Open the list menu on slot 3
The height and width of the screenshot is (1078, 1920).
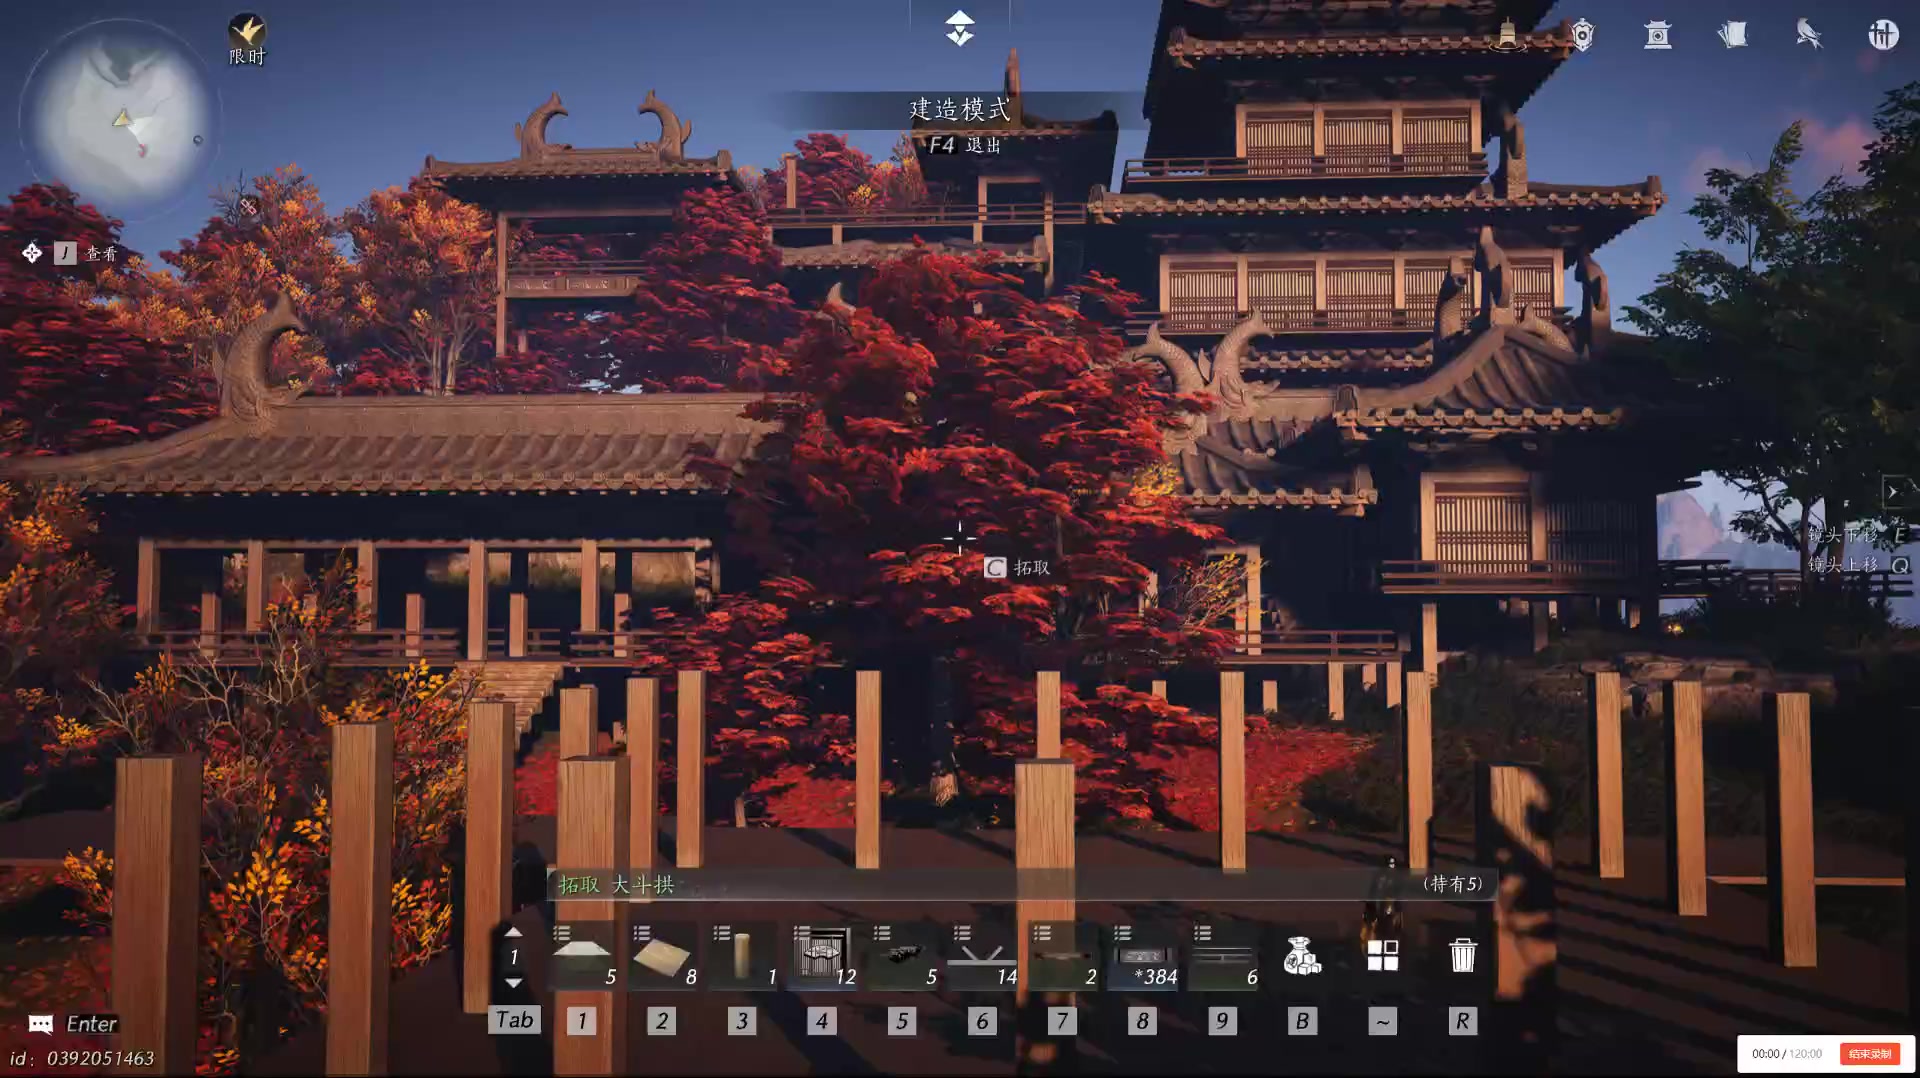[x=722, y=933]
